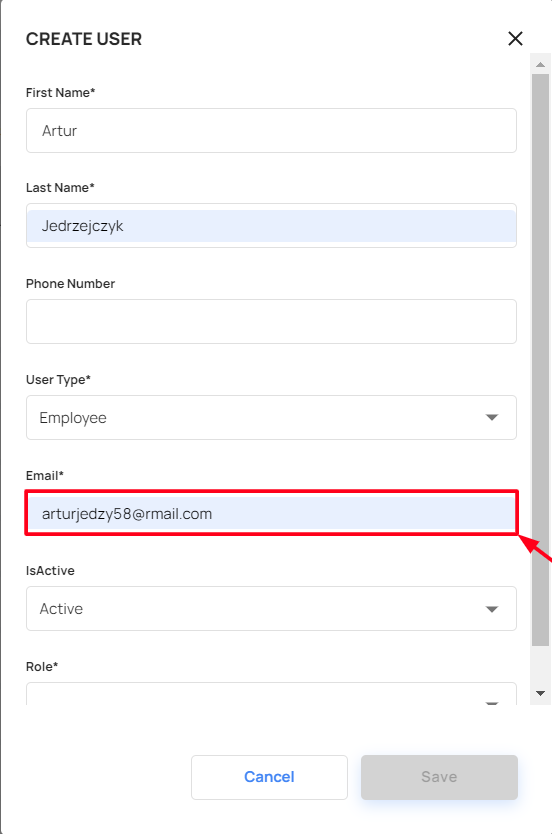Open the User Type dropdown
Screen dimensions: 552x834
[x=271, y=418]
